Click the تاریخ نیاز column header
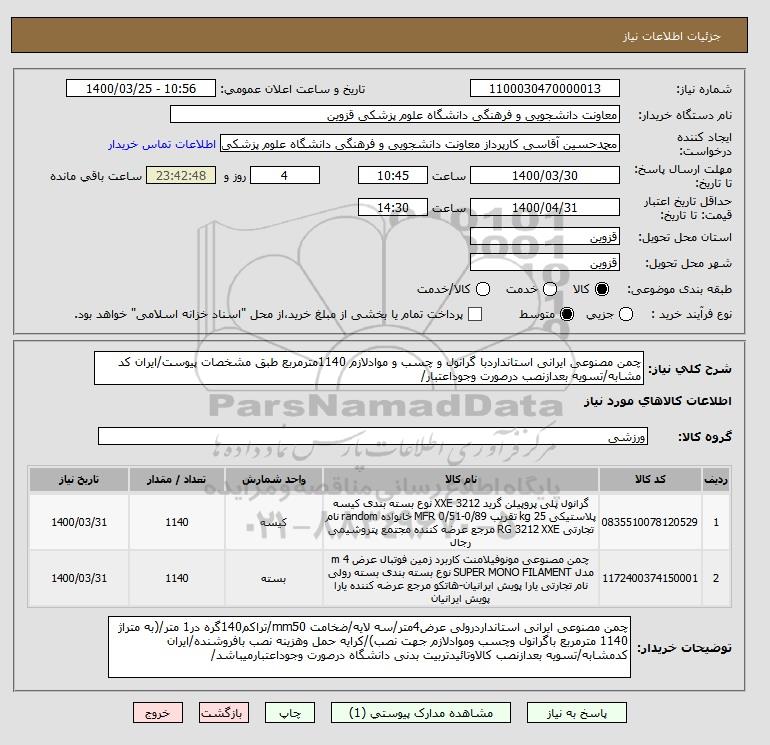This screenshot has height=745, width=770. (79, 479)
